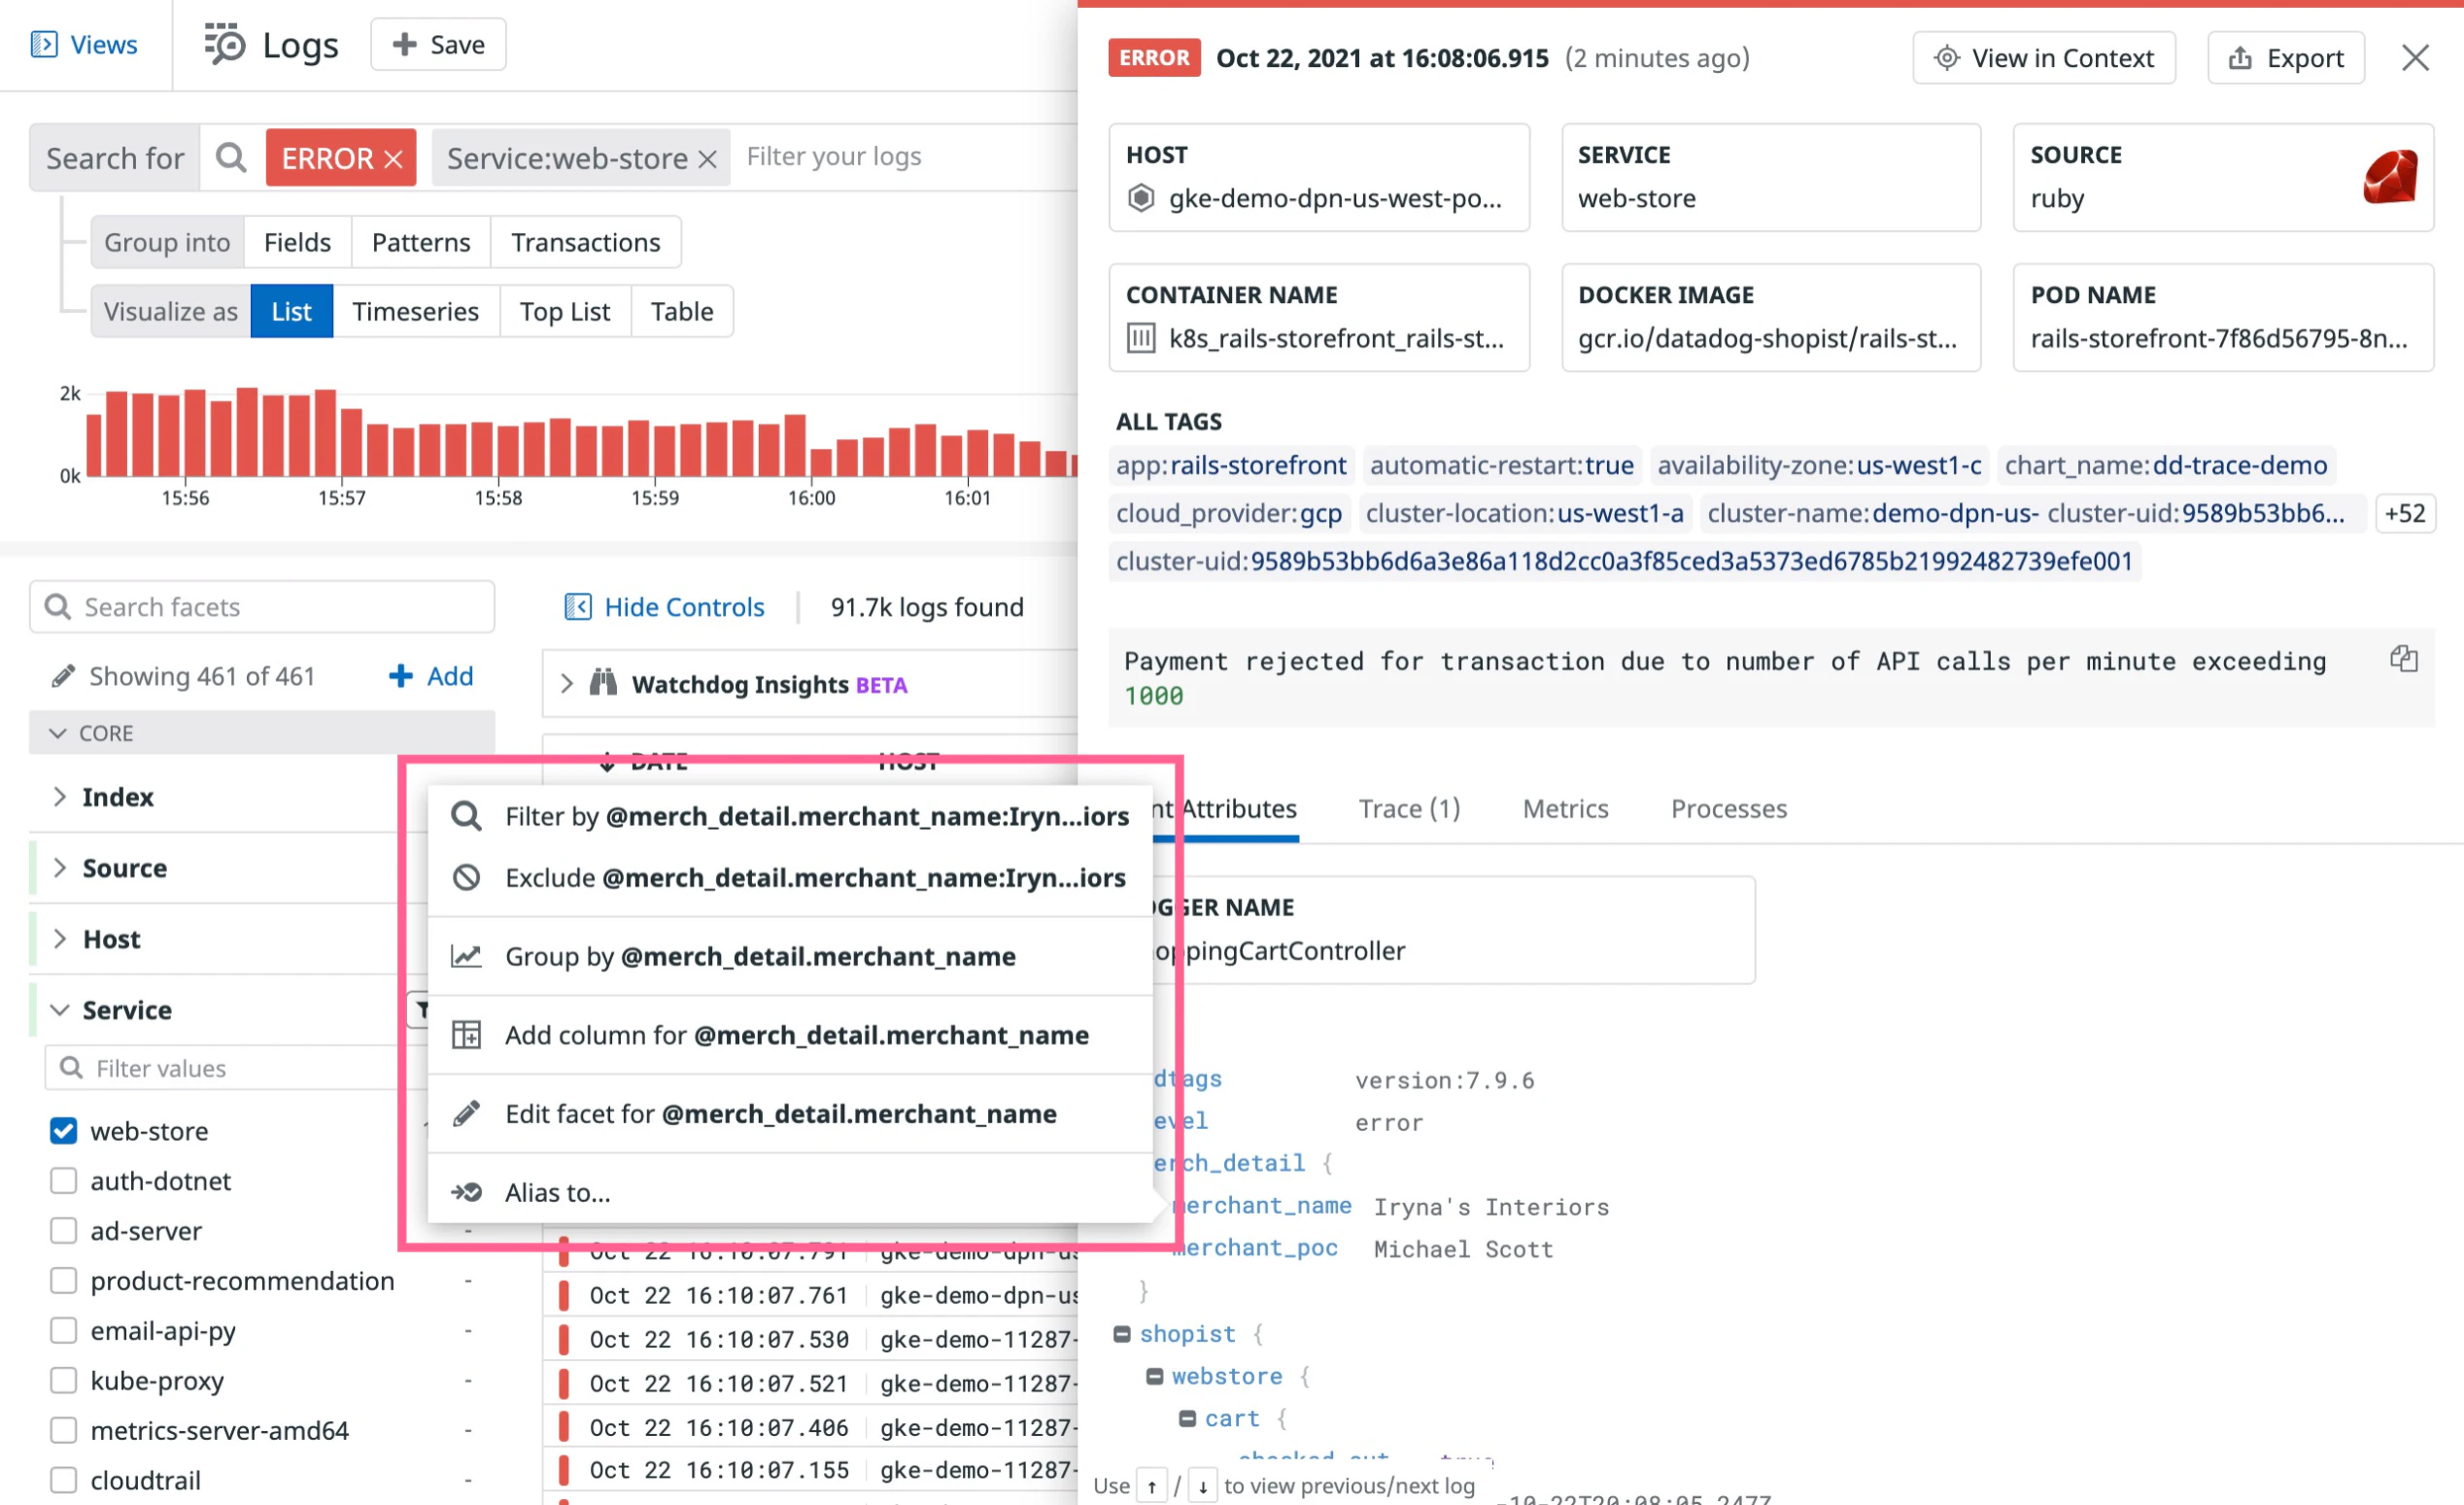Click the cloud_provider:gcp tag
2464x1505 pixels.
coord(1229,514)
